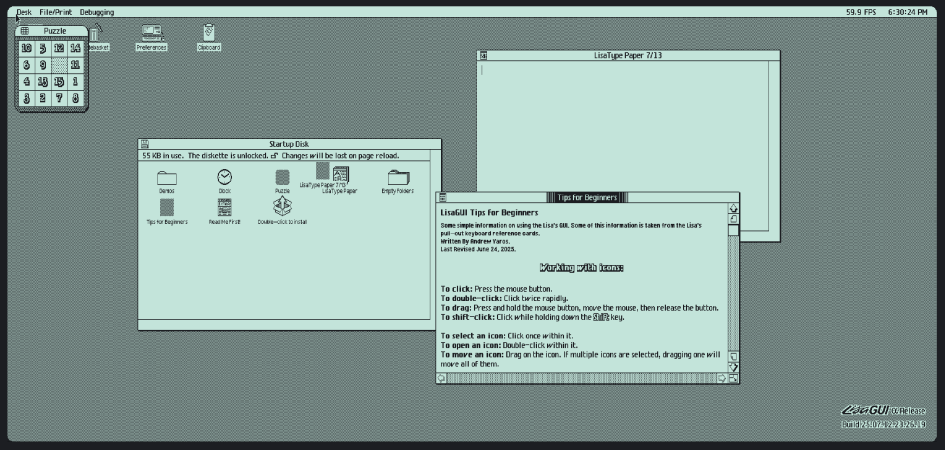
Task: Select the Clipboard desktop icon
Action: pyautogui.click(x=208, y=34)
